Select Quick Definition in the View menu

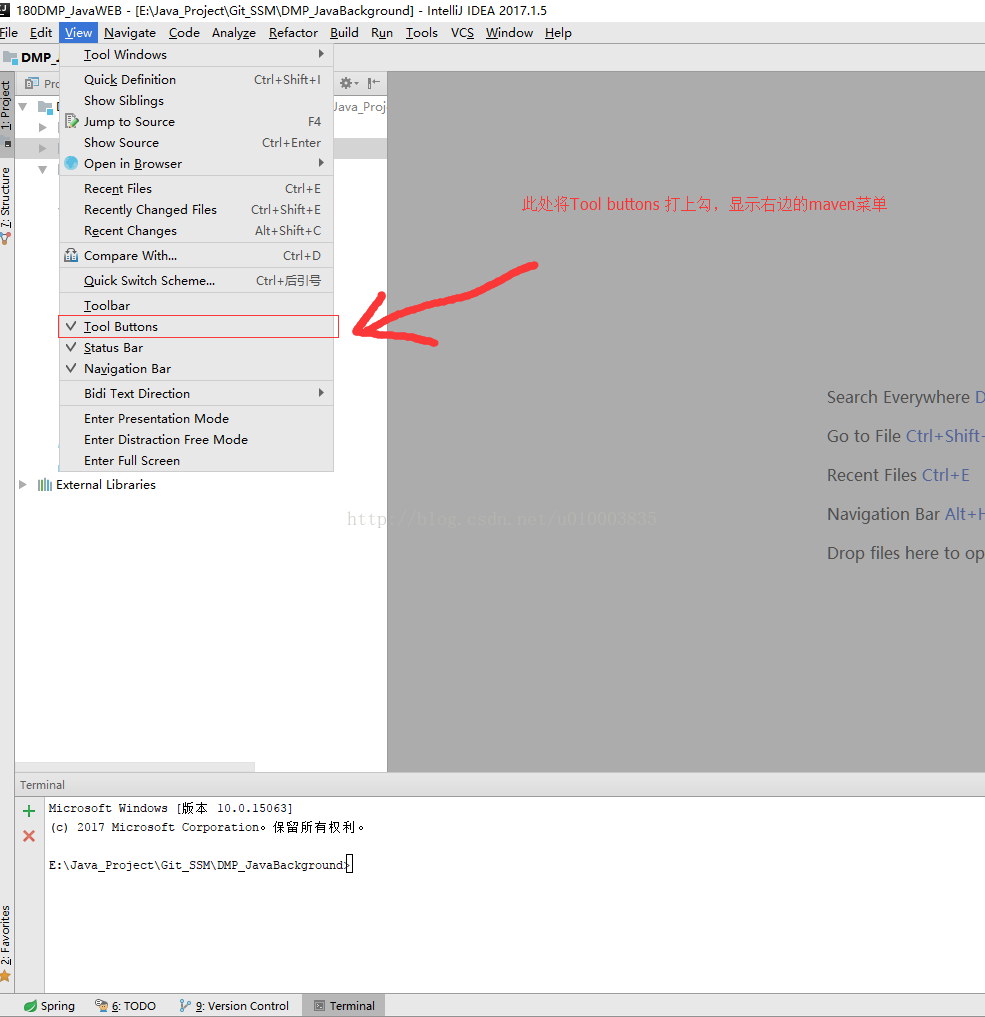tap(196, 80)
